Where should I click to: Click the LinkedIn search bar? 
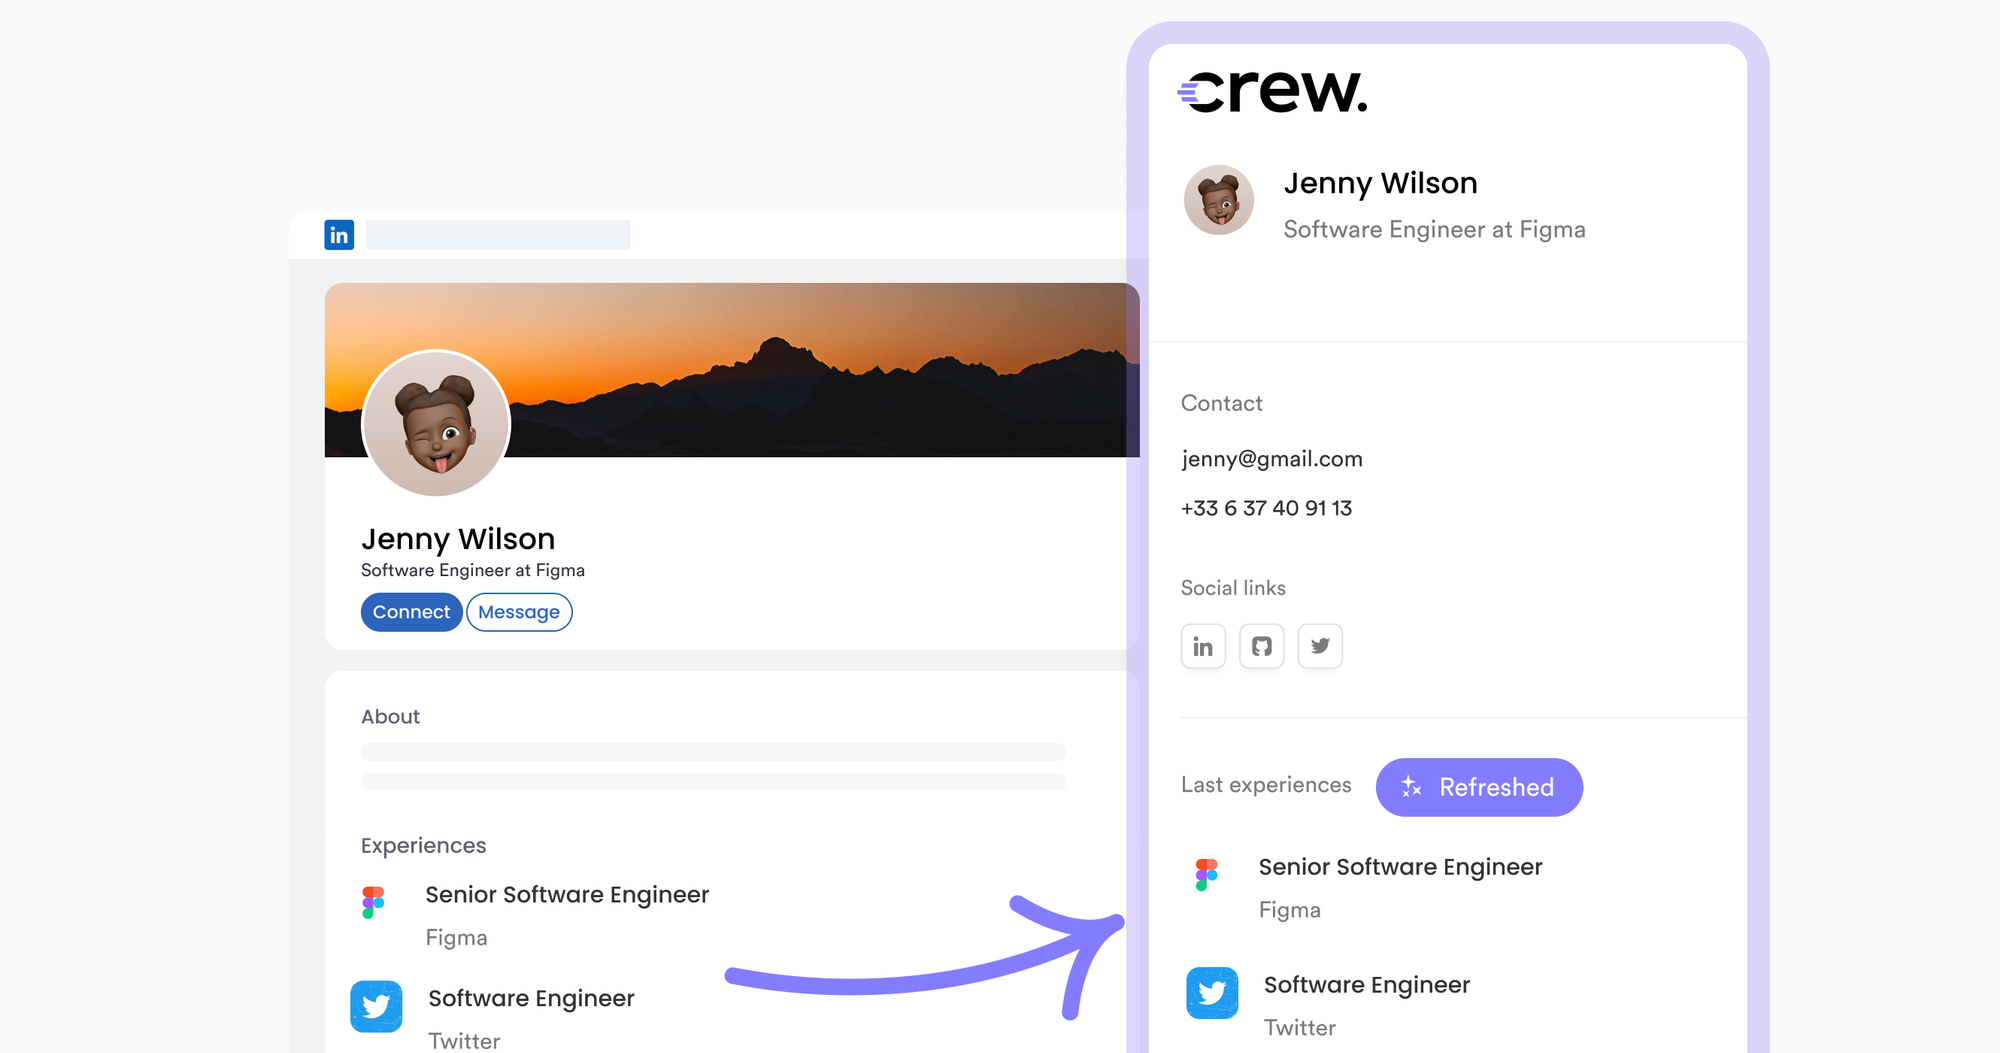click(x=498, y=235)
